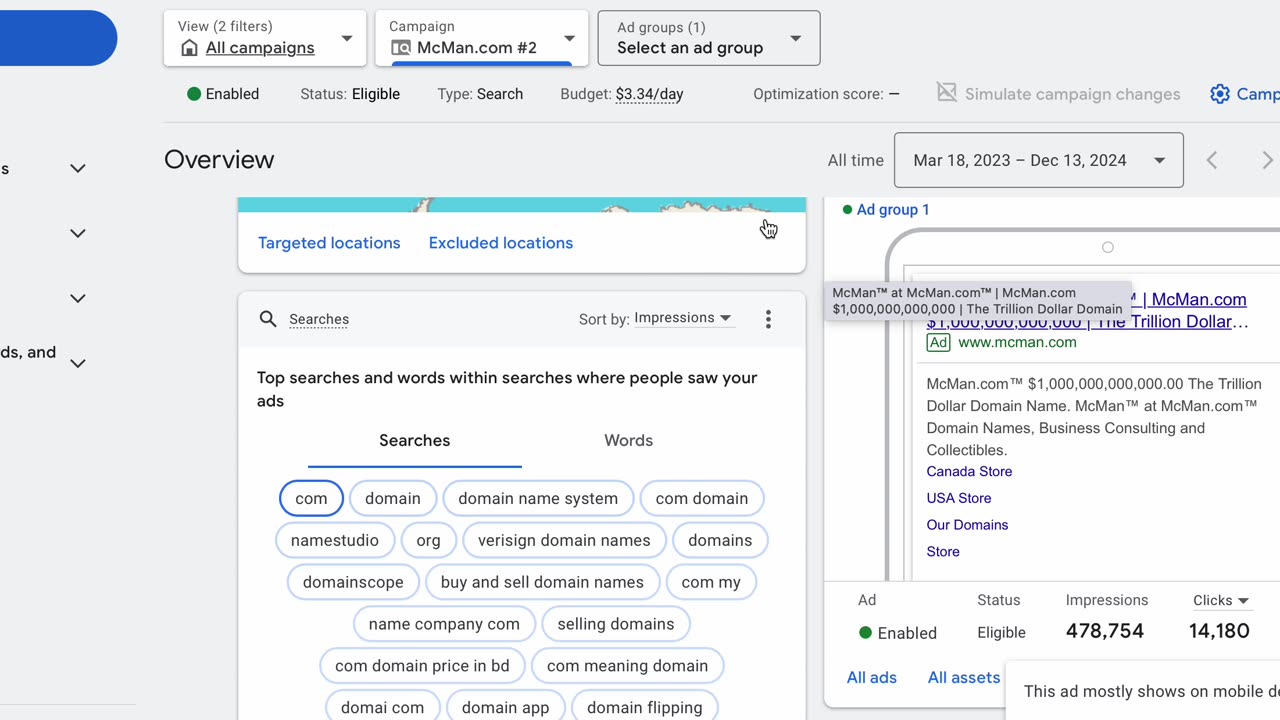Open the All campaigns view dropdown
This screenshot has width=1280, height=720.
pyautogui.click(x=265, y=38)
